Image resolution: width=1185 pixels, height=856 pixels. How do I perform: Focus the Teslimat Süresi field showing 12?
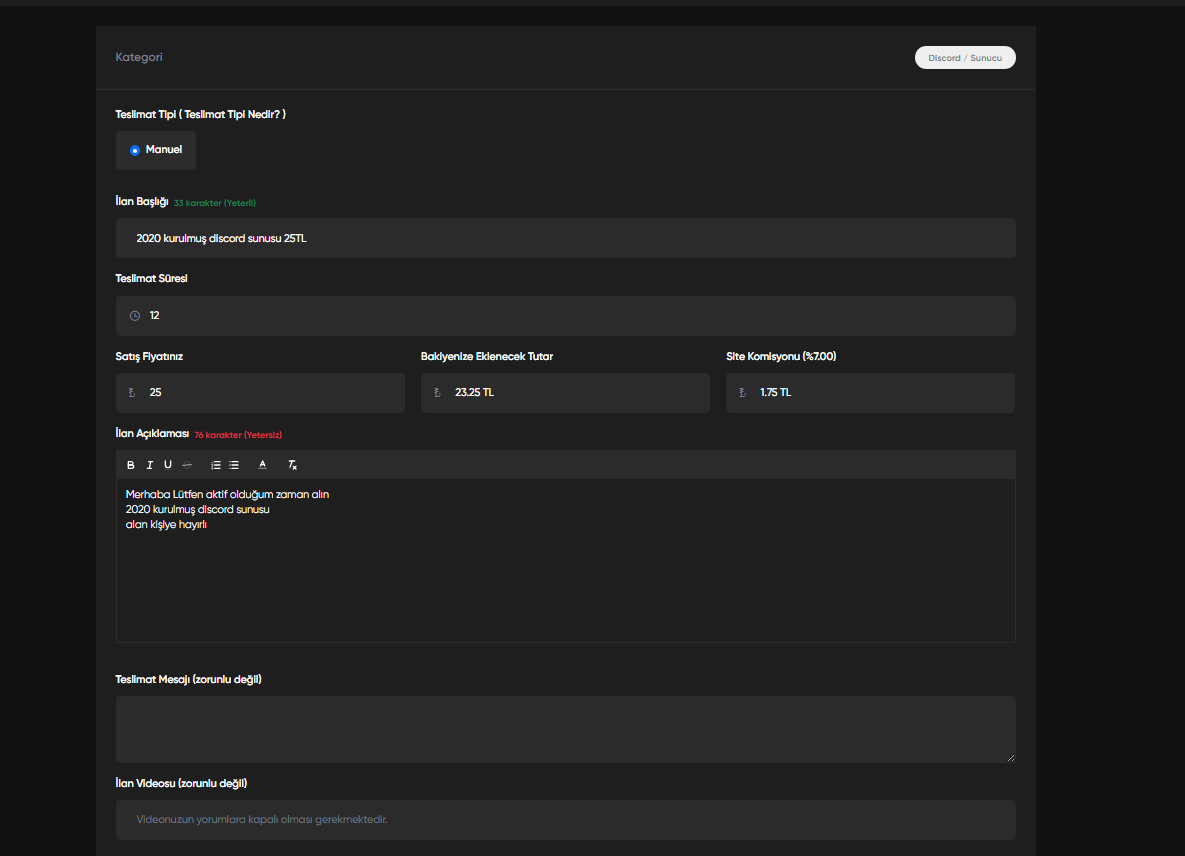pyautogui.click(x=565, y=316)
